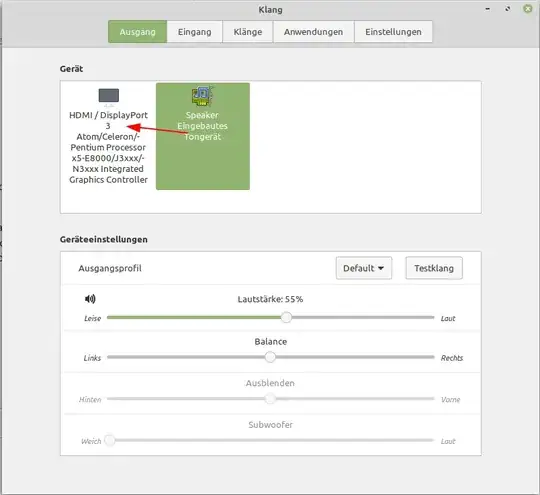Image resolution: width=540 pixels, height=495 pixels.
Task: Click the arrow on the Default dropdown
Action: coord(381,268)
